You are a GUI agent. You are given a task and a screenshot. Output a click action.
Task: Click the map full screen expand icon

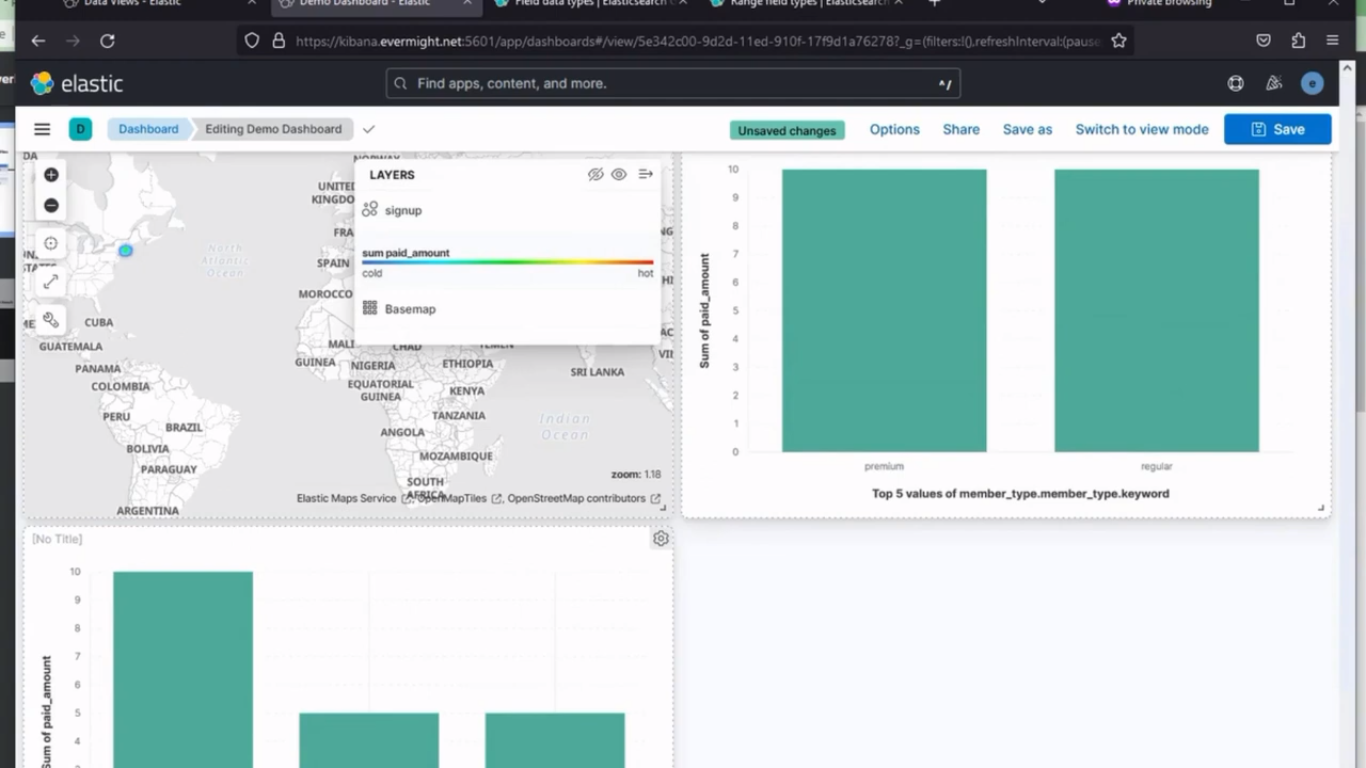(x=51, y=282)
